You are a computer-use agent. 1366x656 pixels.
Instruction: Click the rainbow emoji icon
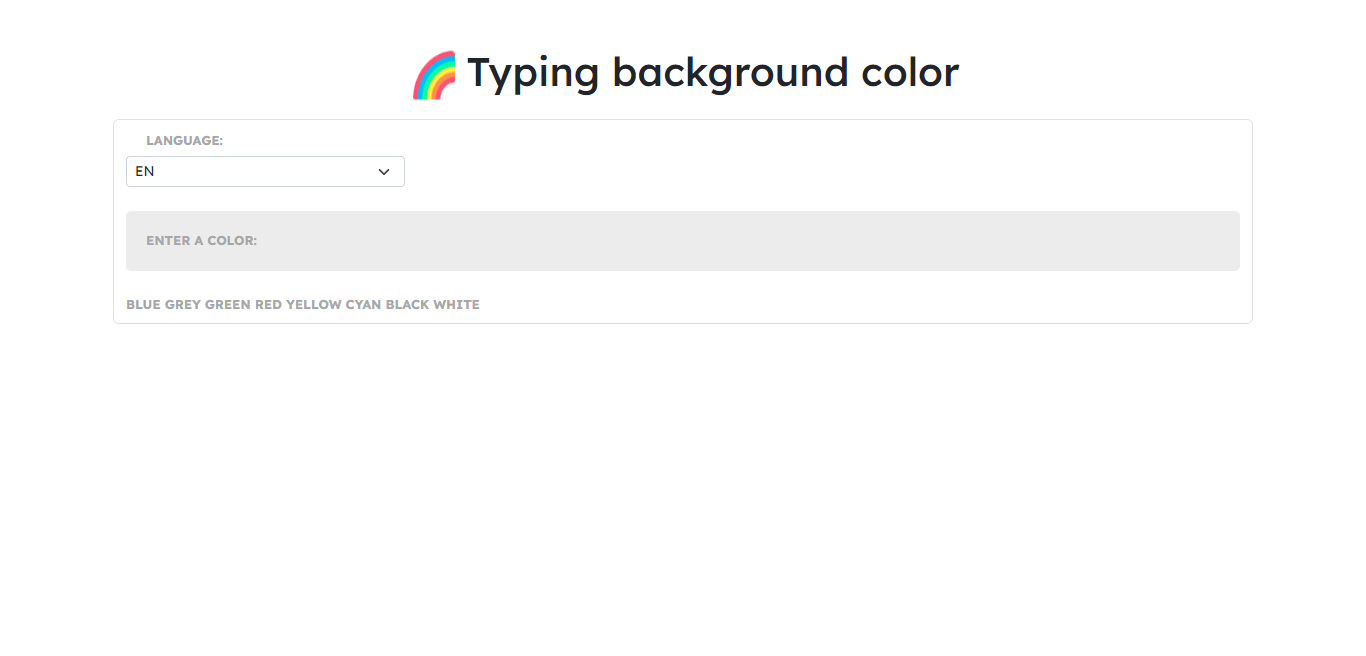point(434,72)
